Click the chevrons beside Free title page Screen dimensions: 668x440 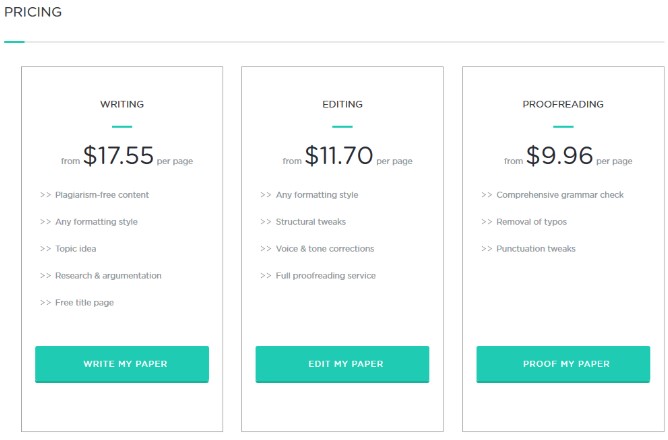(46, 303)
